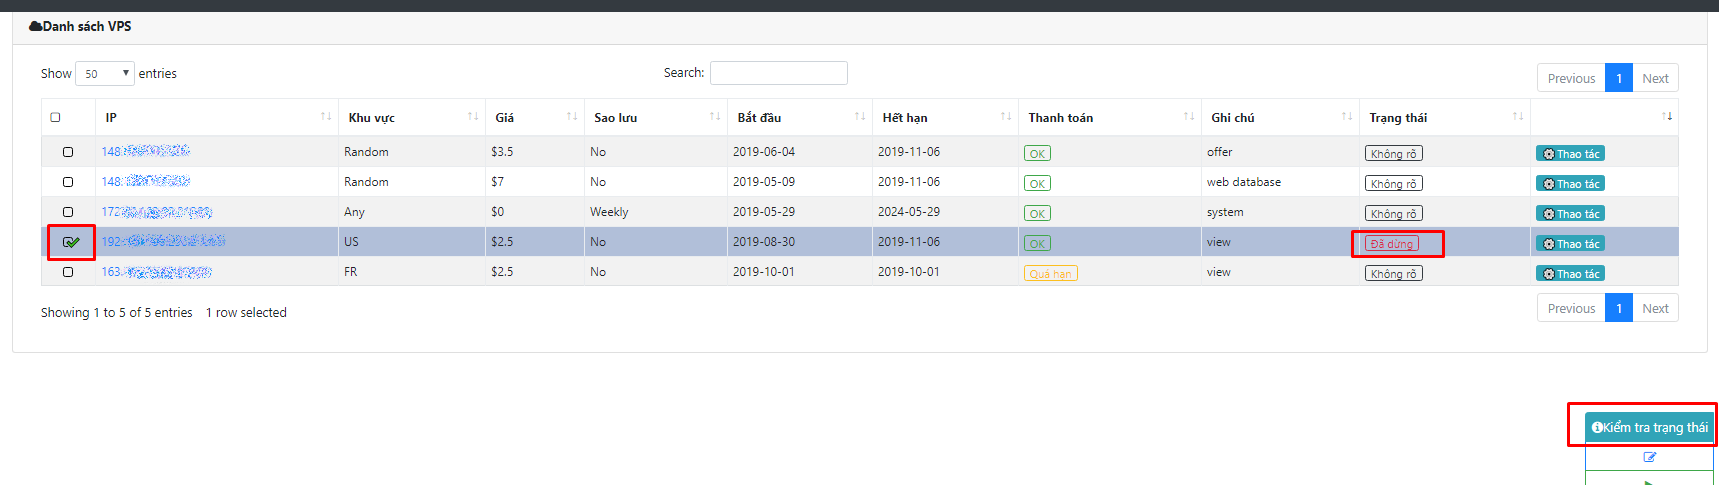Toggle the select-all checkbox in table header
This screenshot has width=1719, height=485.
55,117
